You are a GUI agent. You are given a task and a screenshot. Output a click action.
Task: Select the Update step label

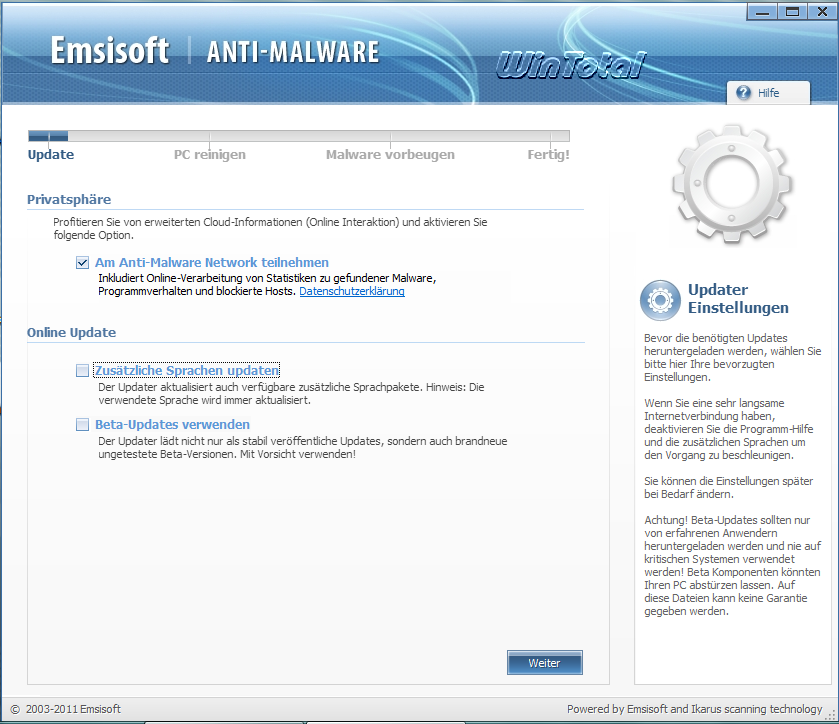pos(51,155)
